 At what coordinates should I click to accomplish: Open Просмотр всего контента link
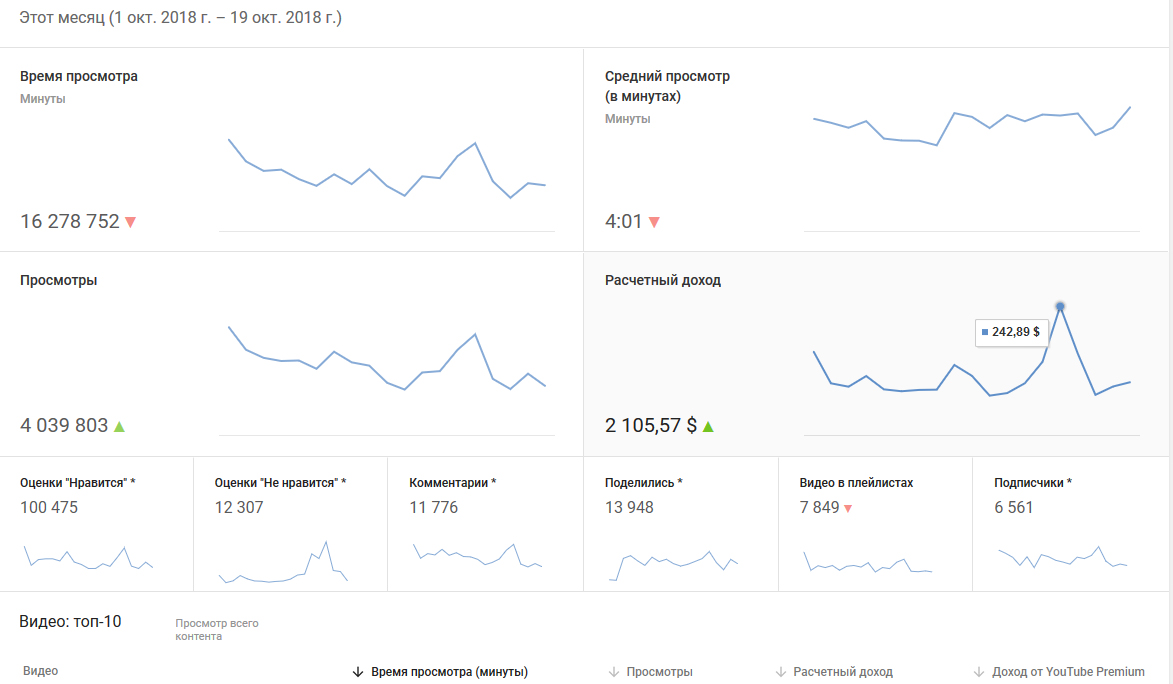coord(216,629)
